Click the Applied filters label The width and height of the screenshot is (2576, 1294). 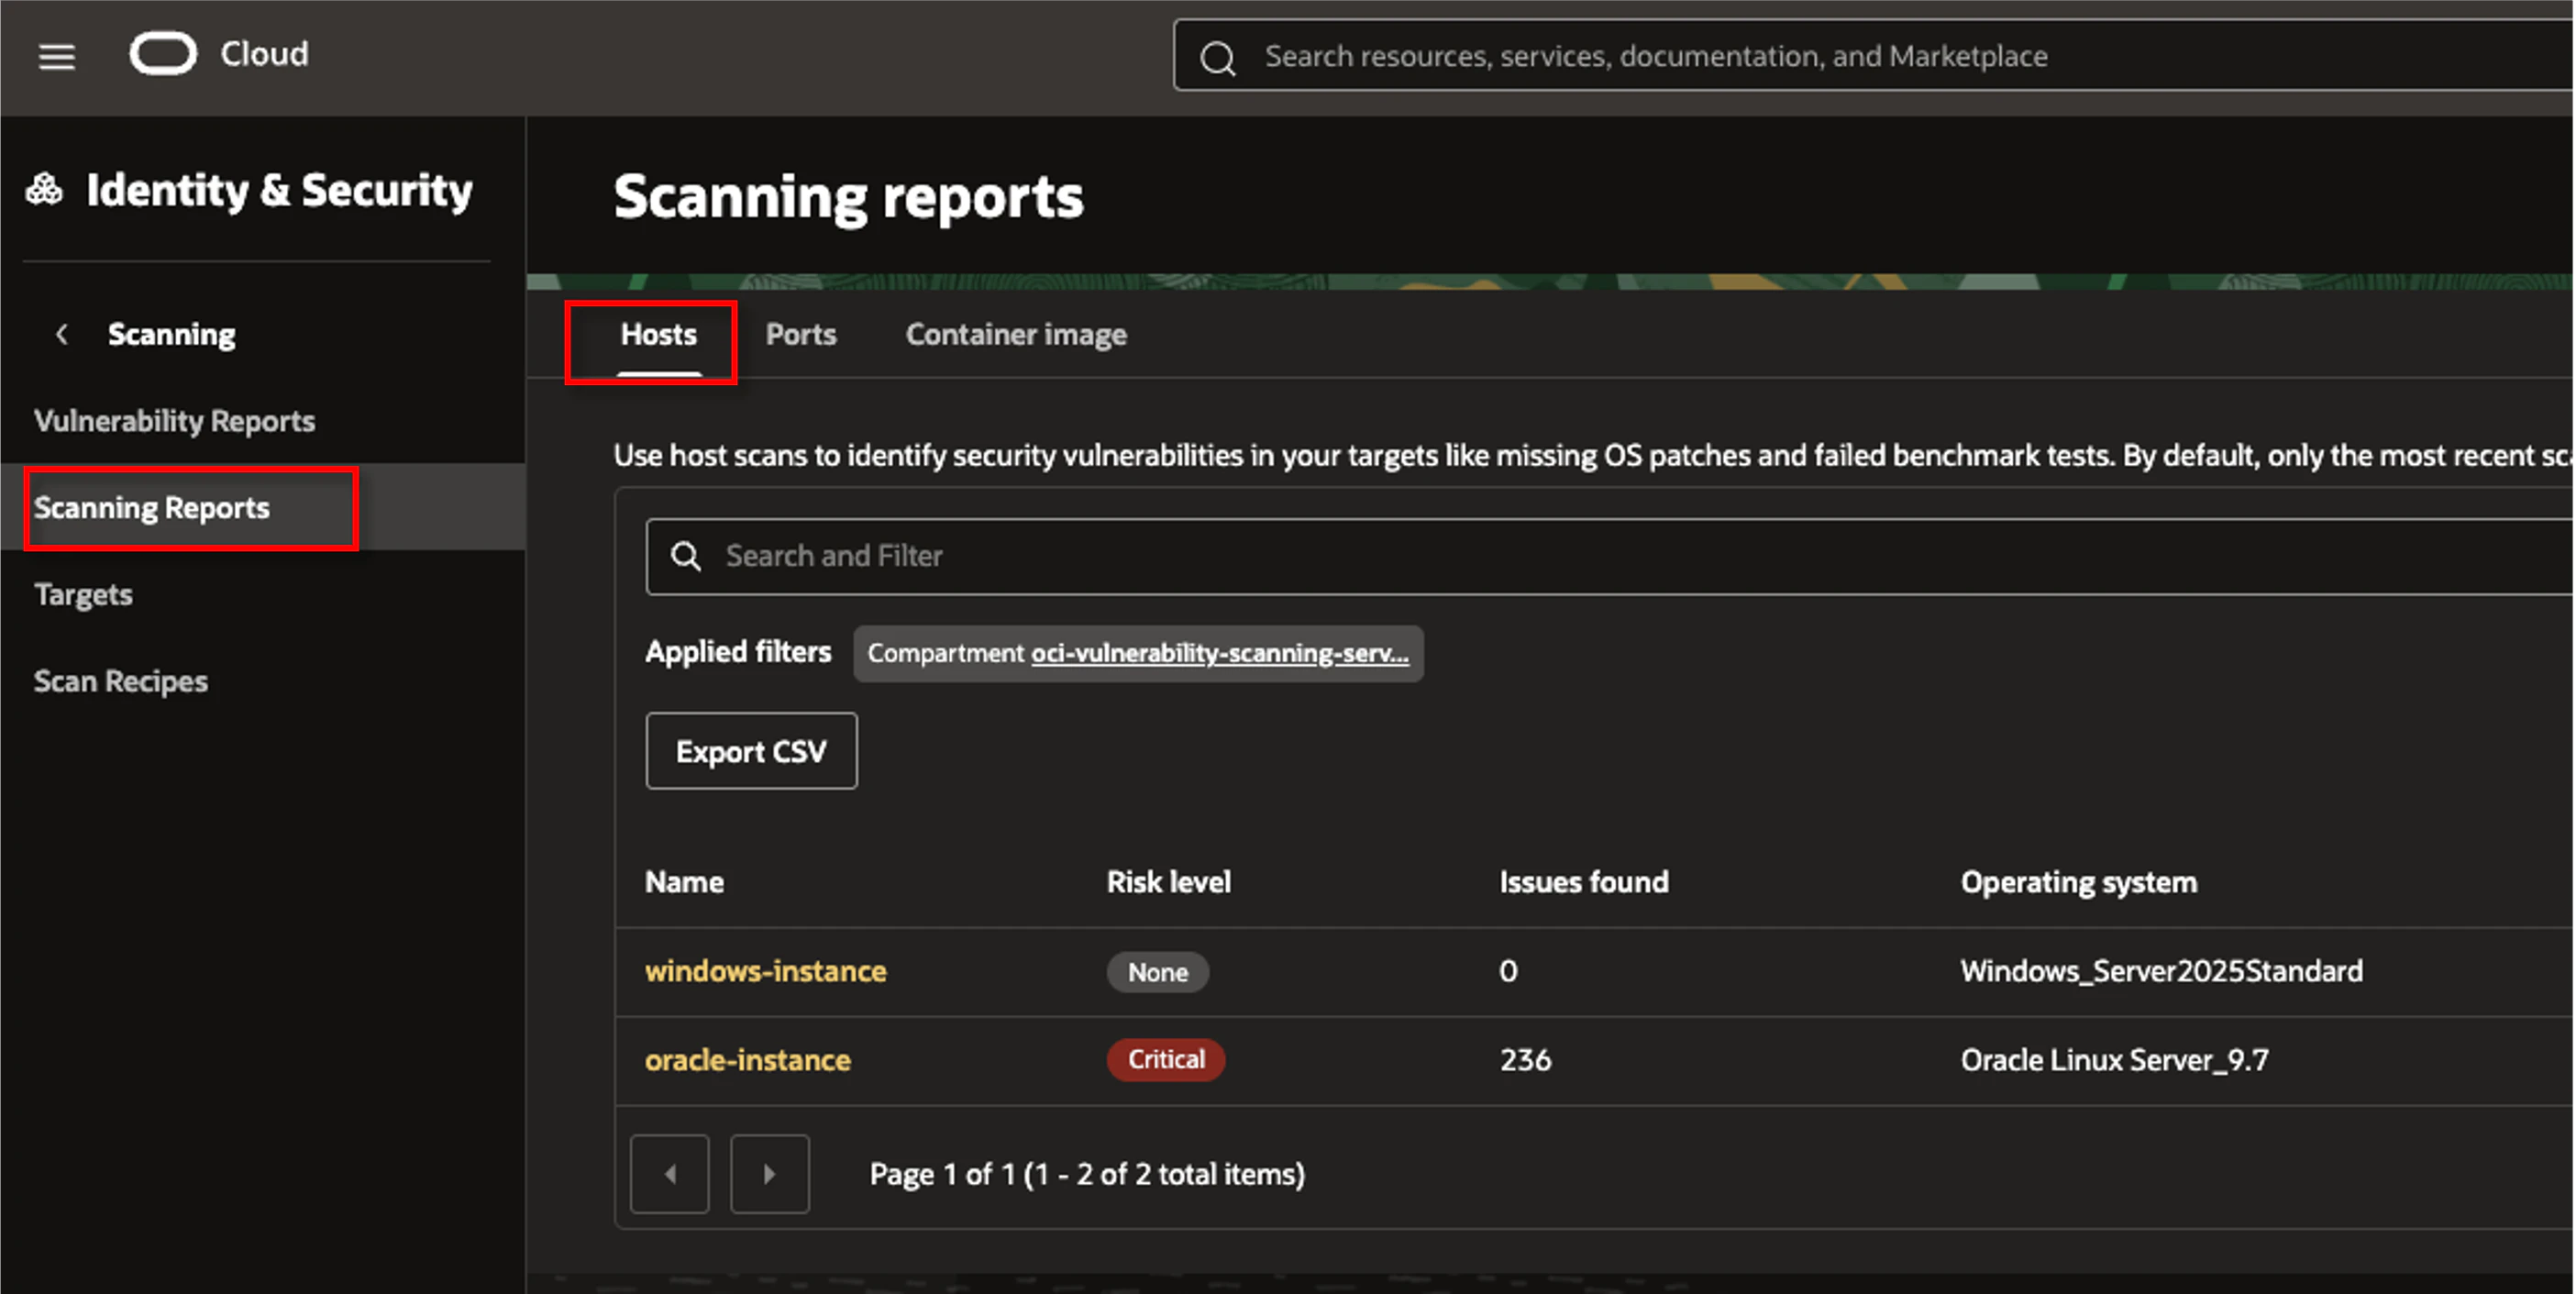738,652
